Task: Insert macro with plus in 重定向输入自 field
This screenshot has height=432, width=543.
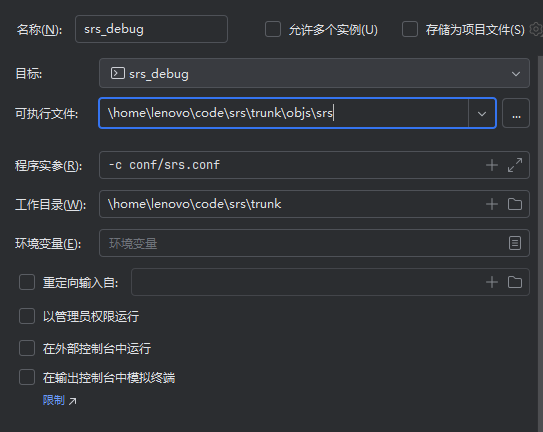Action: coord(491,282)
